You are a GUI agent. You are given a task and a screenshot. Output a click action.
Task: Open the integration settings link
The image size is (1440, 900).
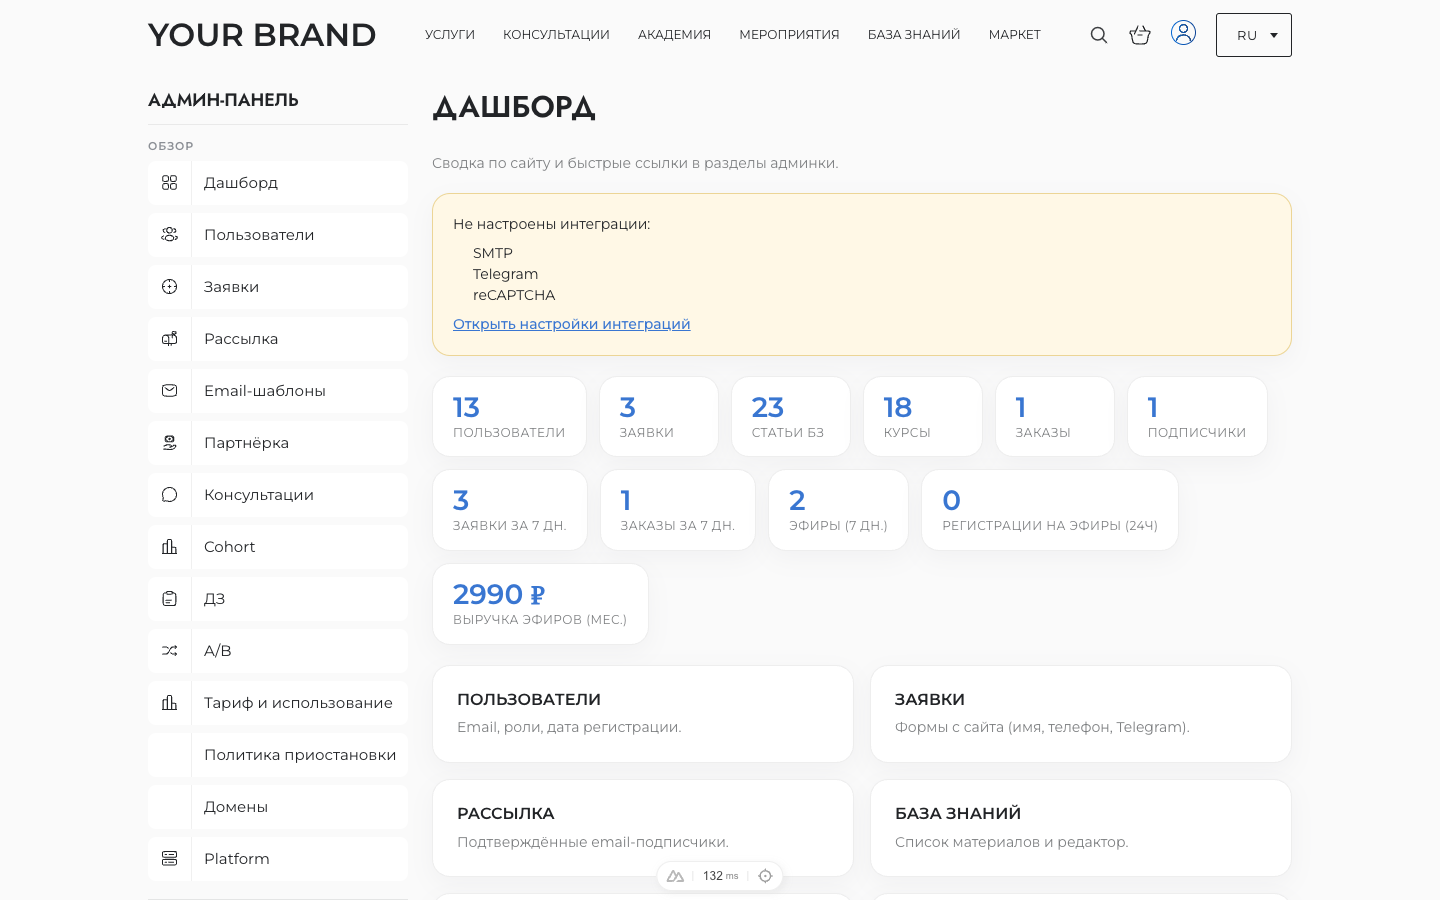click(572, 324)
